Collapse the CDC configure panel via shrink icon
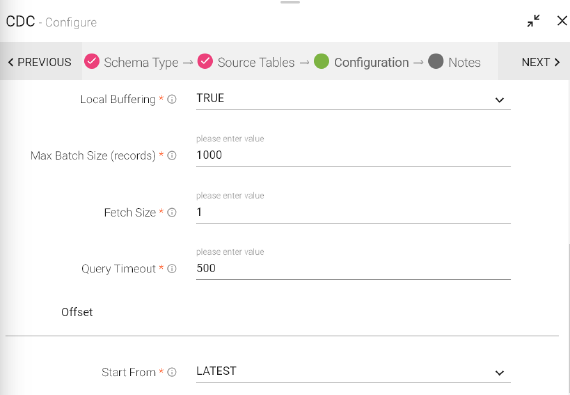 pos(533,21)
